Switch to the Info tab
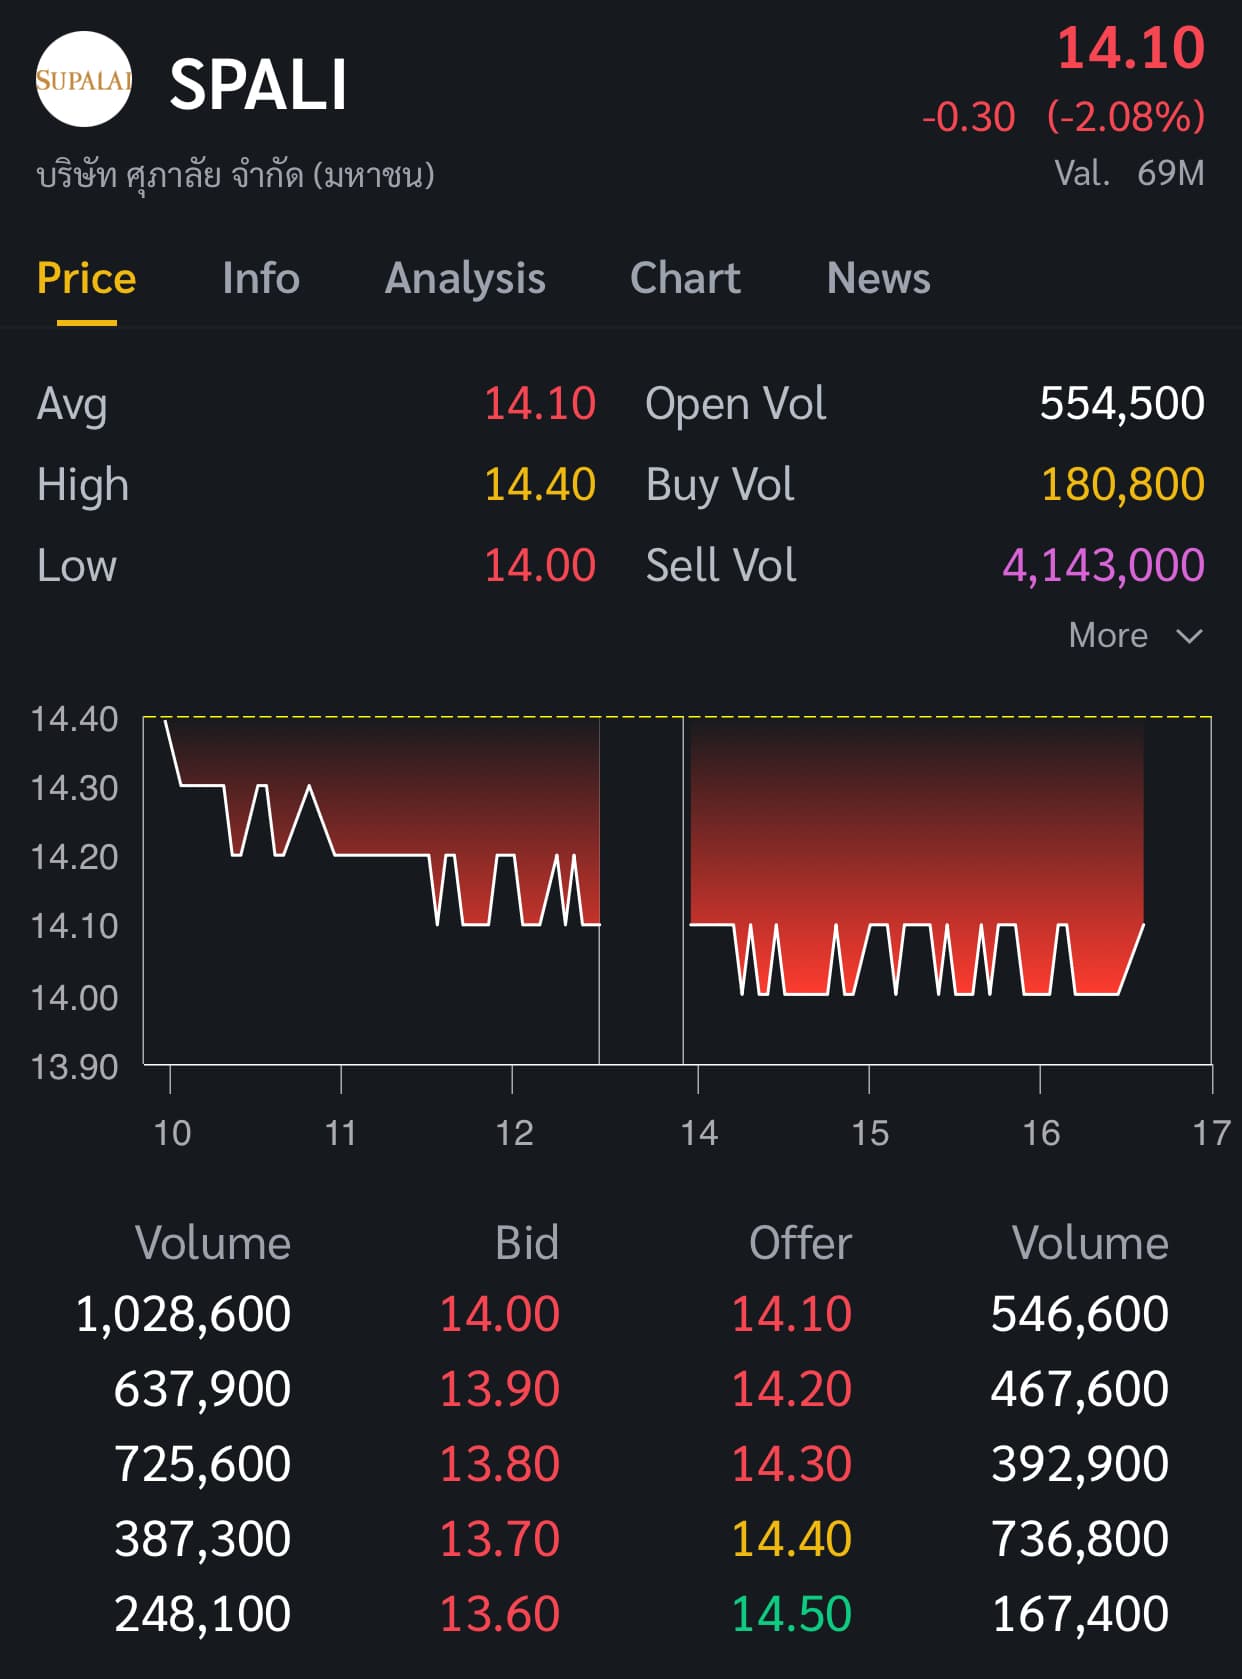Image resolution: width=1242 pixels, height=1679 pixels. click(261, 278)
